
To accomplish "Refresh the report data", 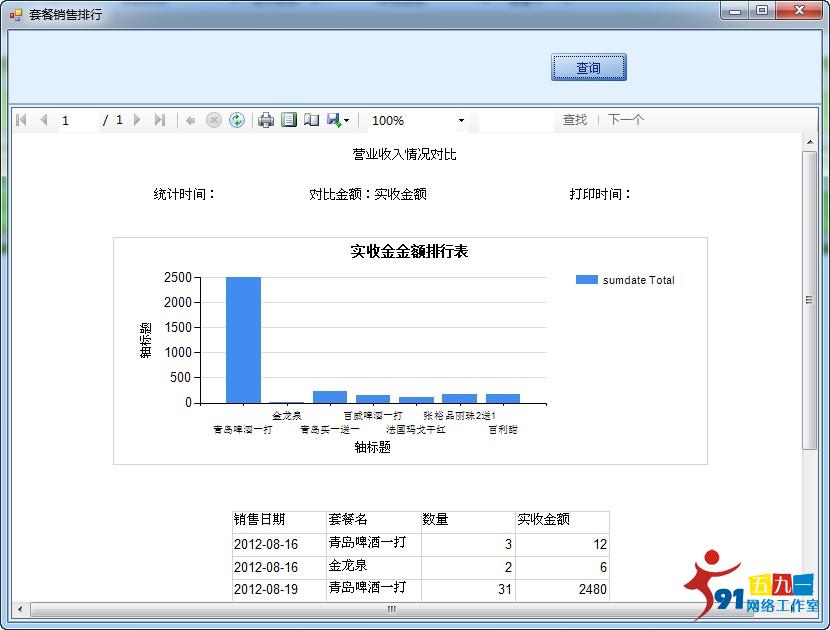I will 237,120.
